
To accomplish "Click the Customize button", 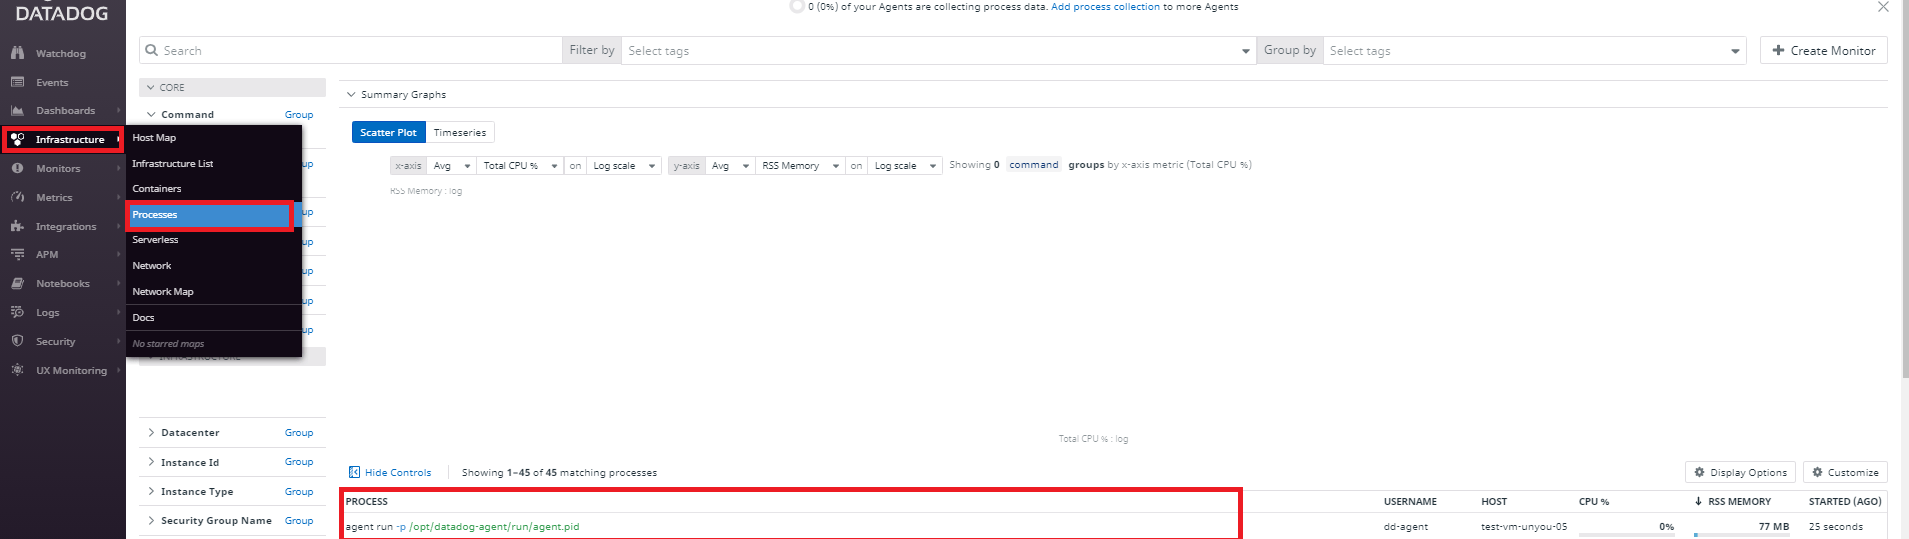I will pyautogui.click(x=1845, y=472).
